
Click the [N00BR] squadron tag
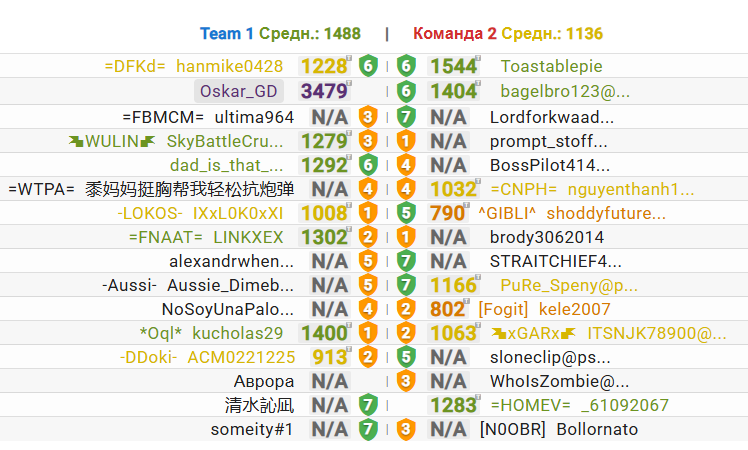512,429
